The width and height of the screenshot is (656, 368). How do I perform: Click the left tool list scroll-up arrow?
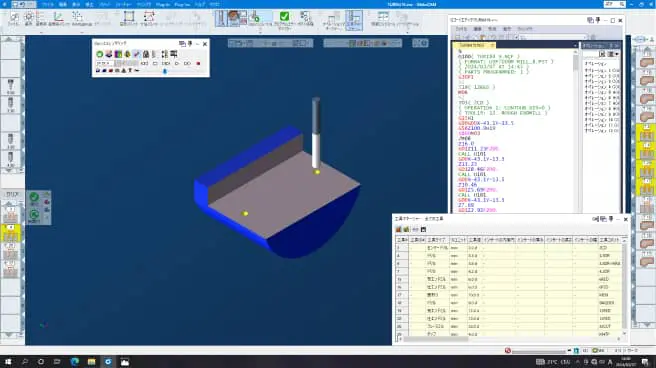tap(9, 39)
